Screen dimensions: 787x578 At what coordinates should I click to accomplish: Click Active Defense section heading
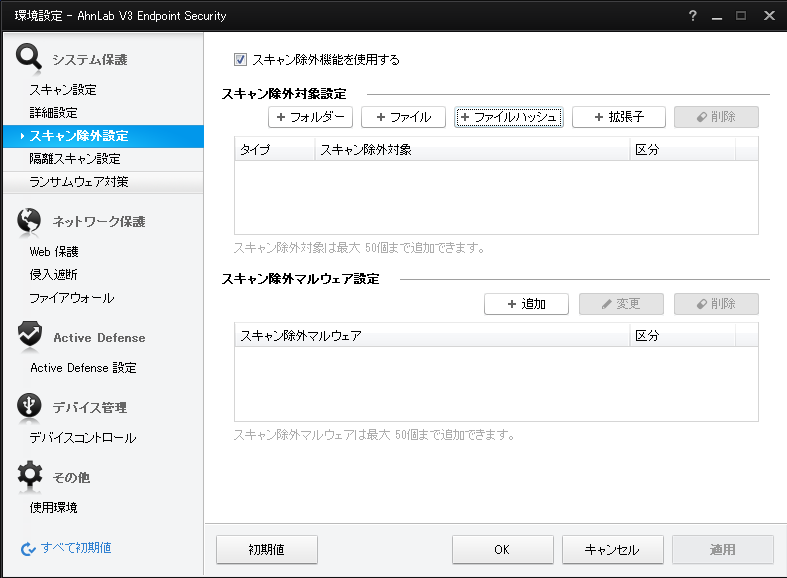[99, 338]
